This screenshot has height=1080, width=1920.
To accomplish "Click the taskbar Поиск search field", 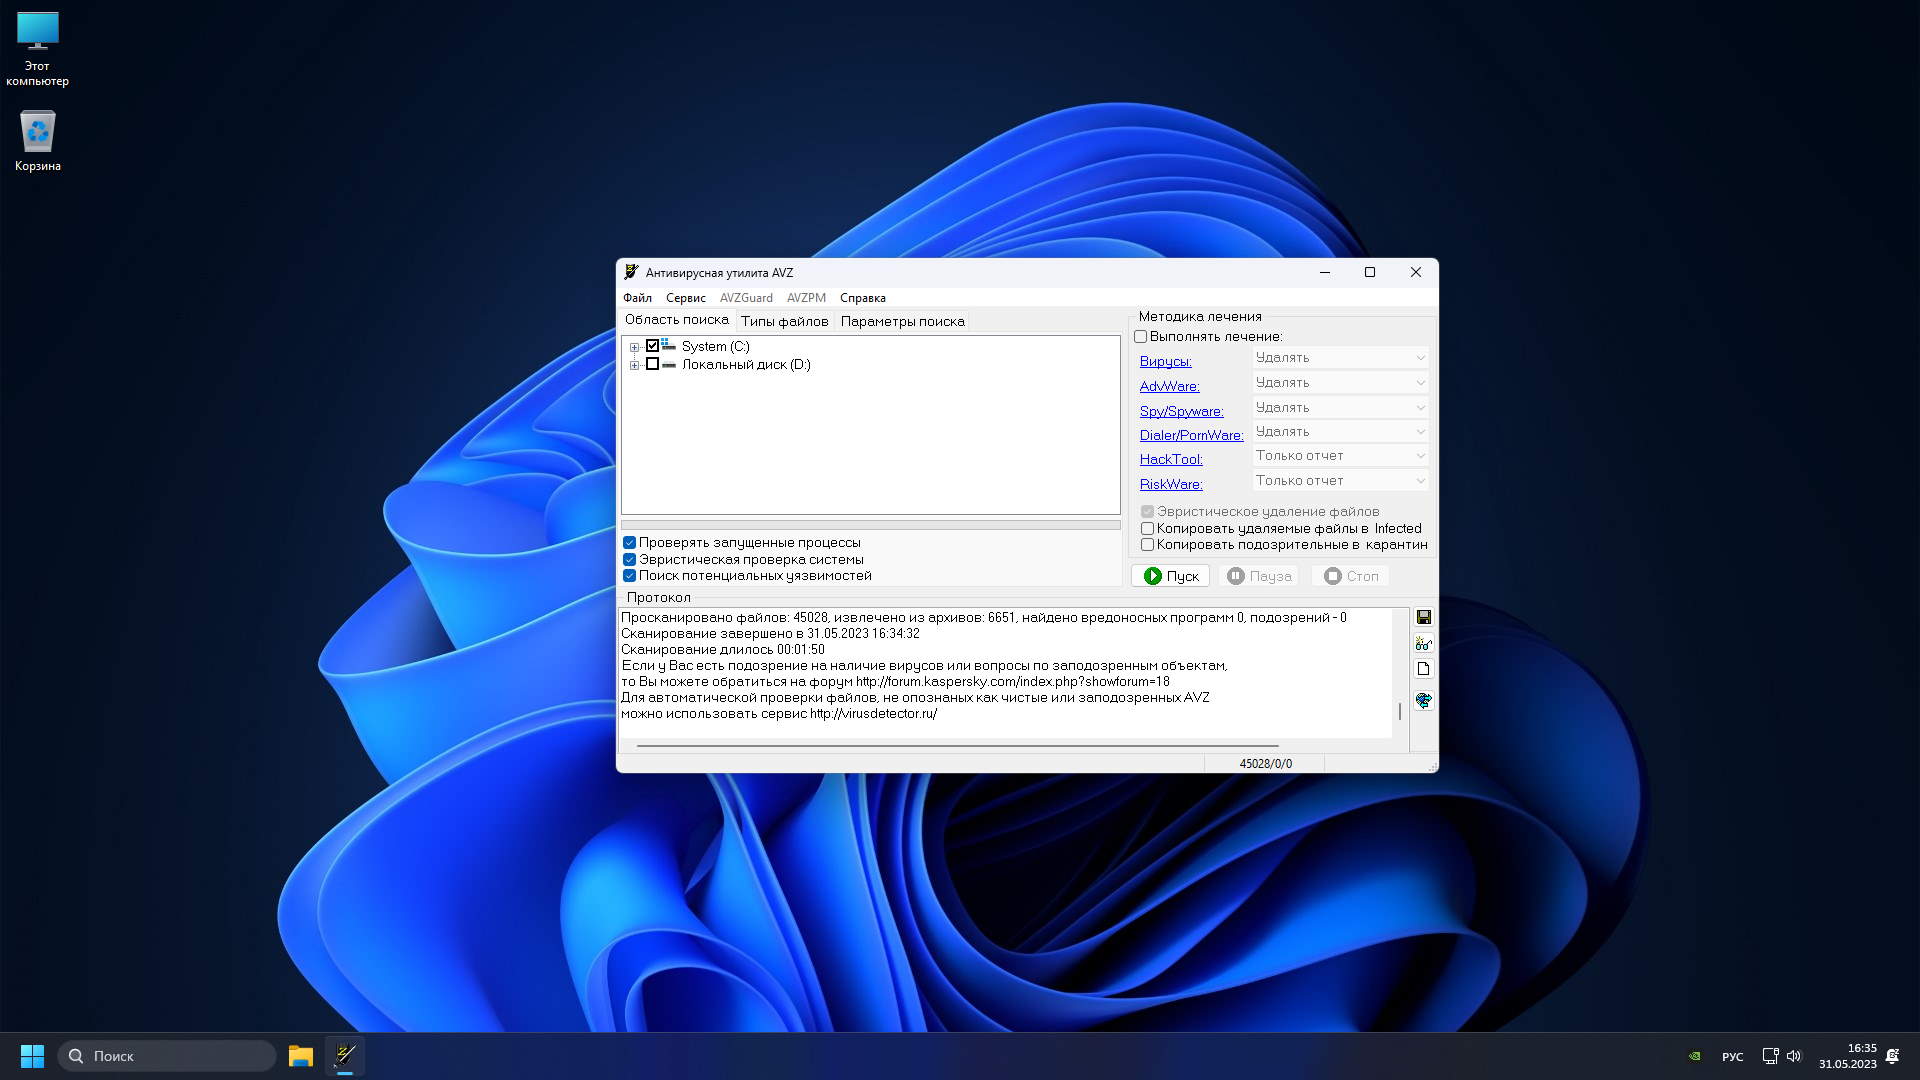I will click(167, 1056).
